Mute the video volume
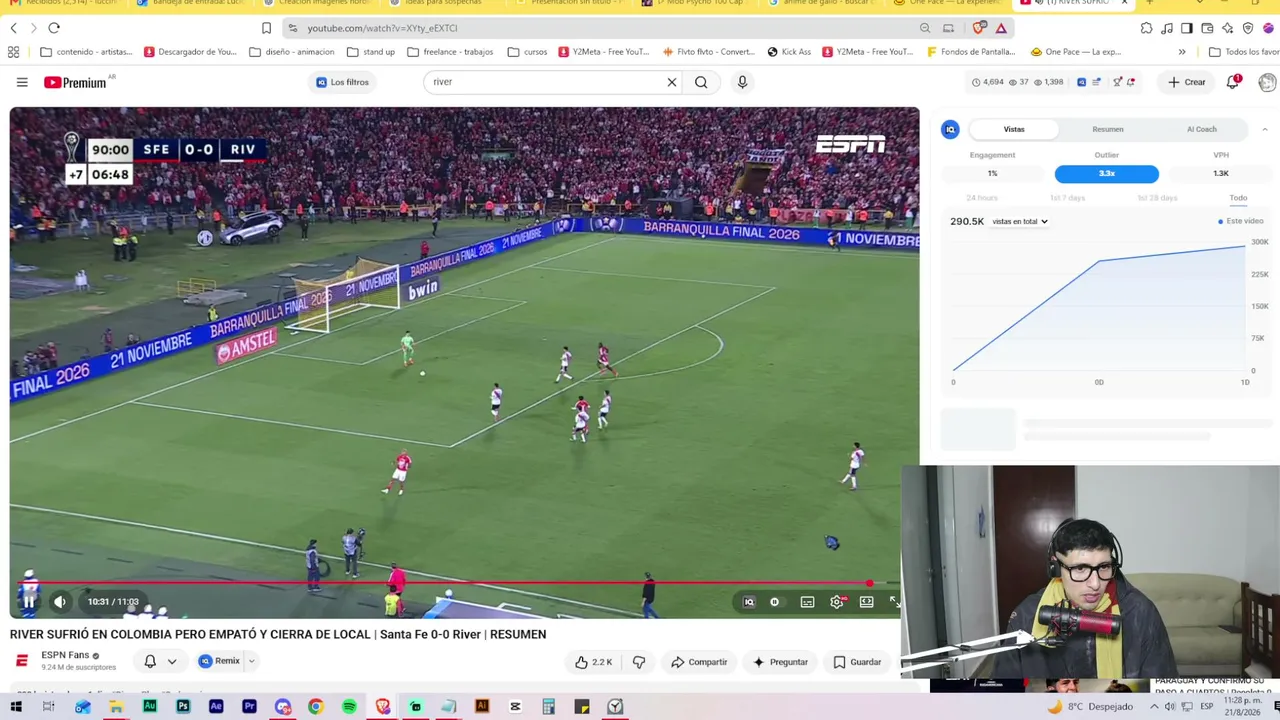1280x720 pixels. point(60,601)
